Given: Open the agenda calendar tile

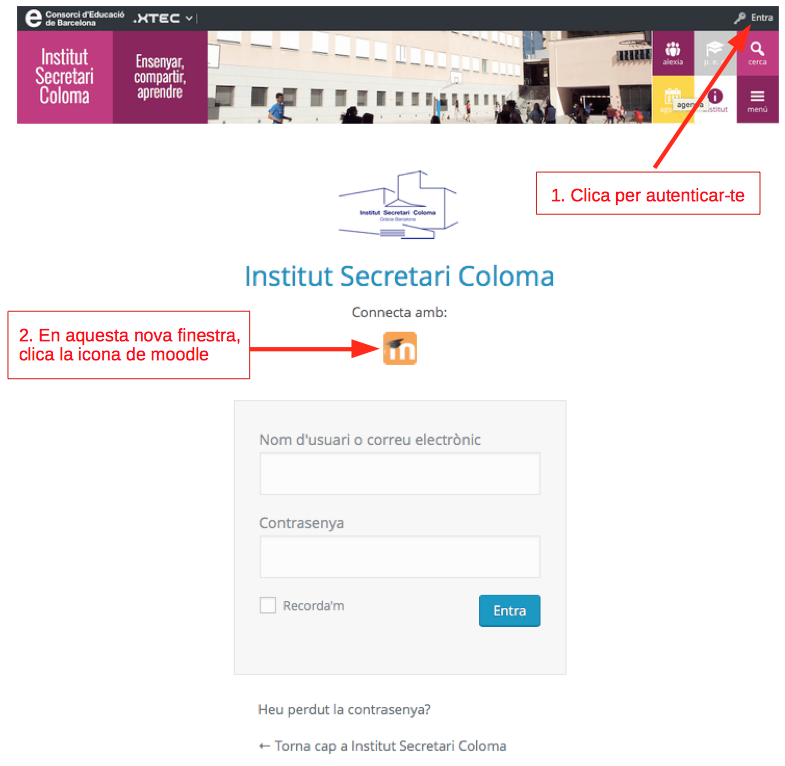Looking at the screenshot, I should pos(673,99).
